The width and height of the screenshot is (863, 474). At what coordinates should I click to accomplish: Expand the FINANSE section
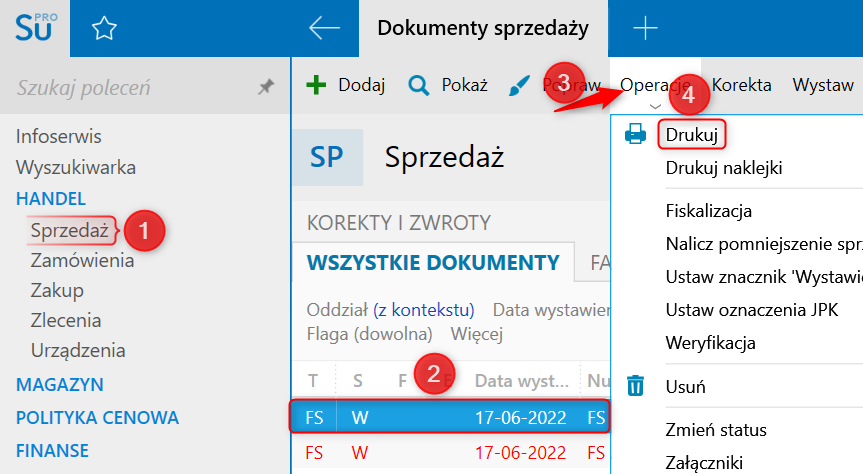(x=53, y=450)
